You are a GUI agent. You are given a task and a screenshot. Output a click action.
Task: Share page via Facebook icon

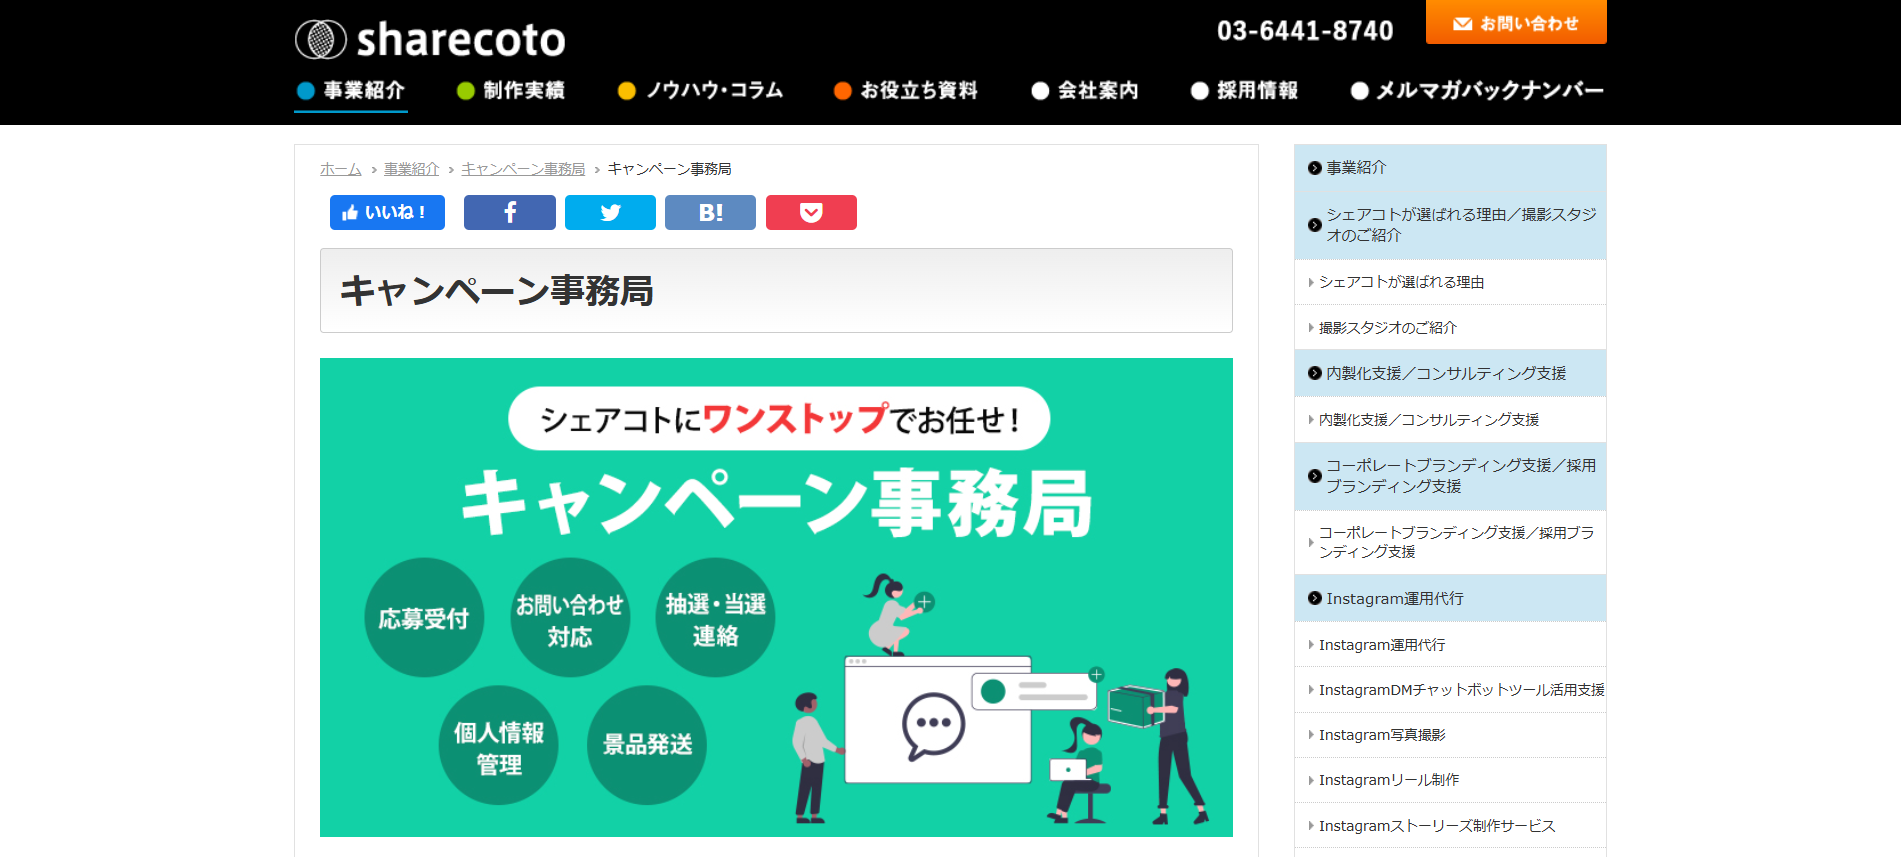coord(509,213)
